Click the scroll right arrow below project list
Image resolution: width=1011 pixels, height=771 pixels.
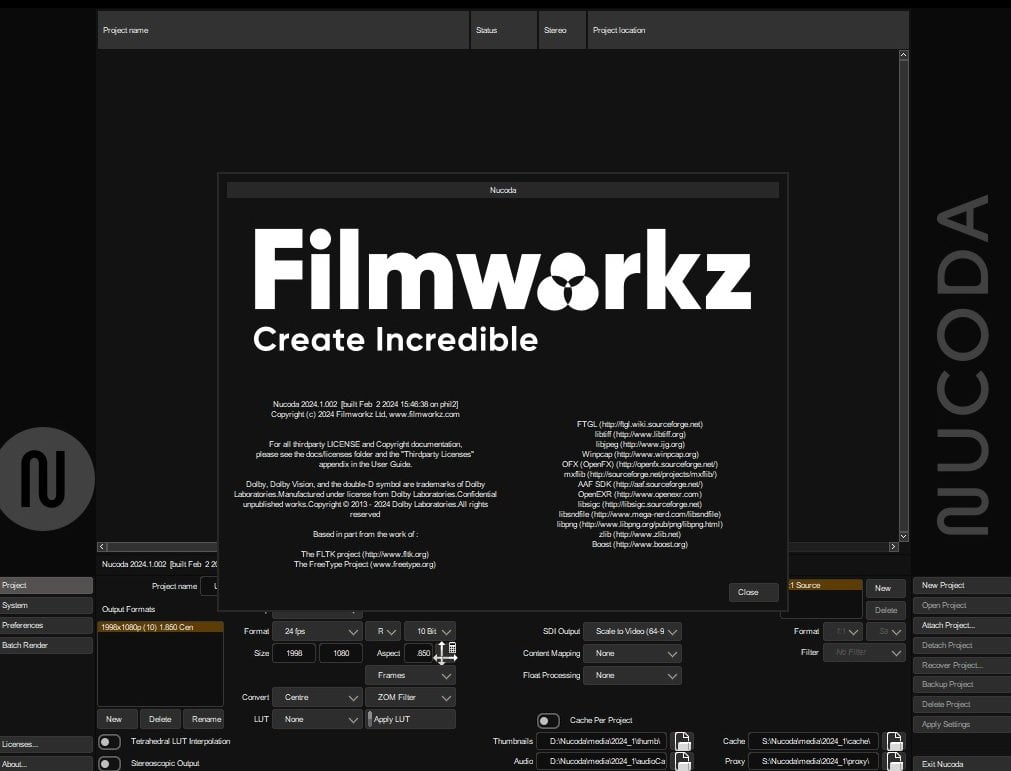coord(893,547)
